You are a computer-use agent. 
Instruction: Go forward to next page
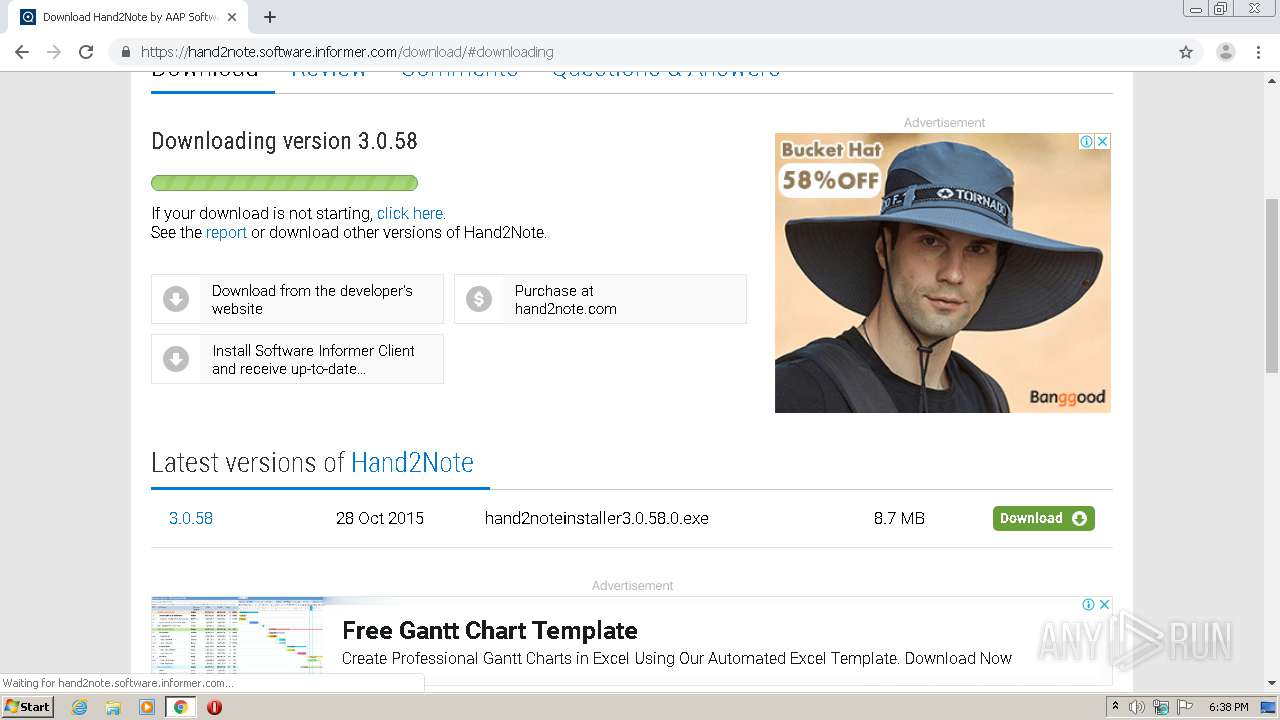click(54, 52)
